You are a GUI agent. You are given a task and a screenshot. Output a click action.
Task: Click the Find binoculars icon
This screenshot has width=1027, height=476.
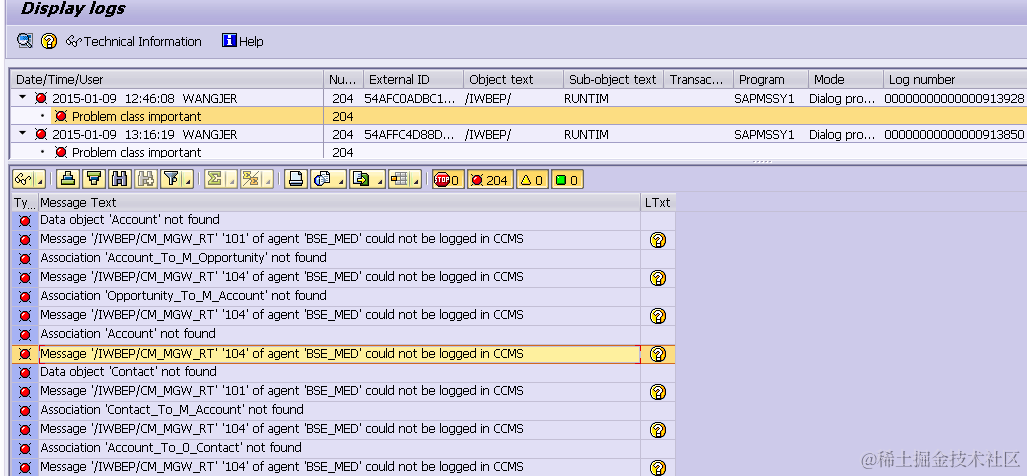119,179
